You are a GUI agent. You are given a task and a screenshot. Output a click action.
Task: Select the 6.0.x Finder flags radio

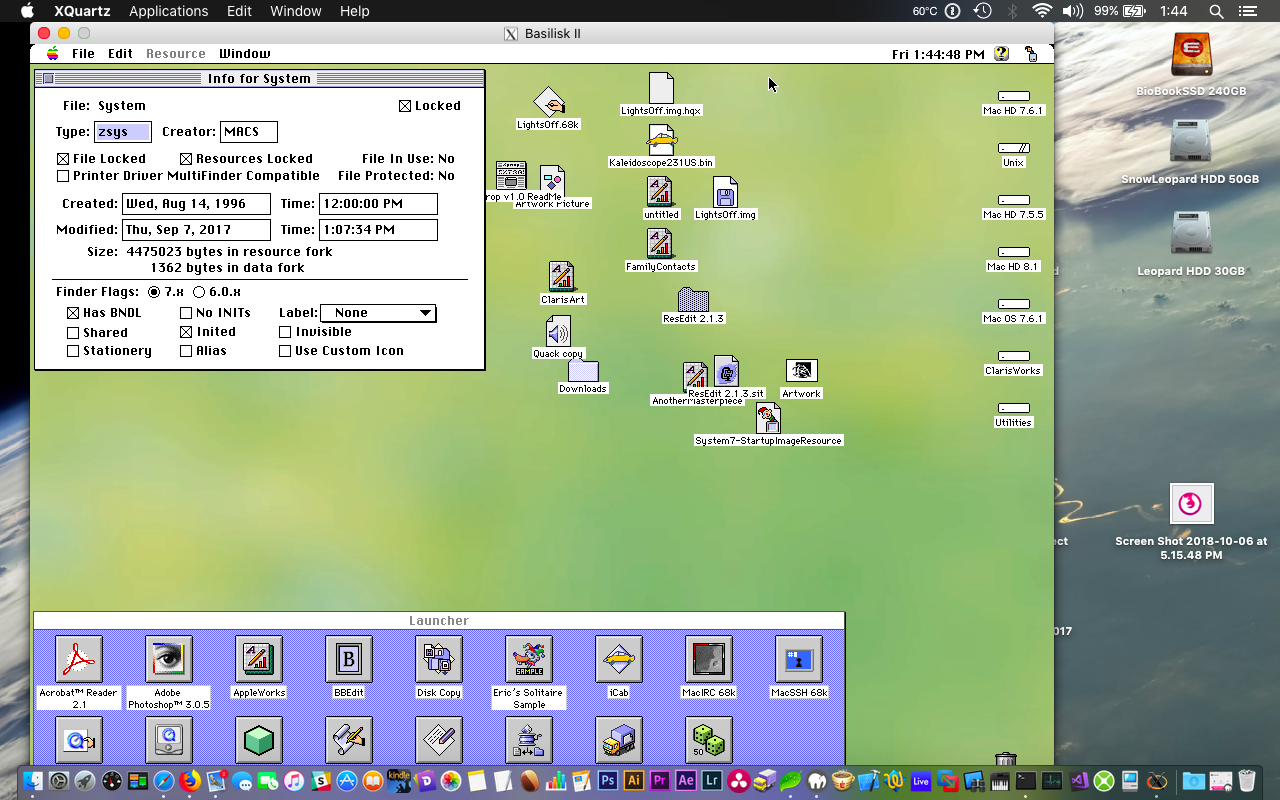tap(199, 292)
